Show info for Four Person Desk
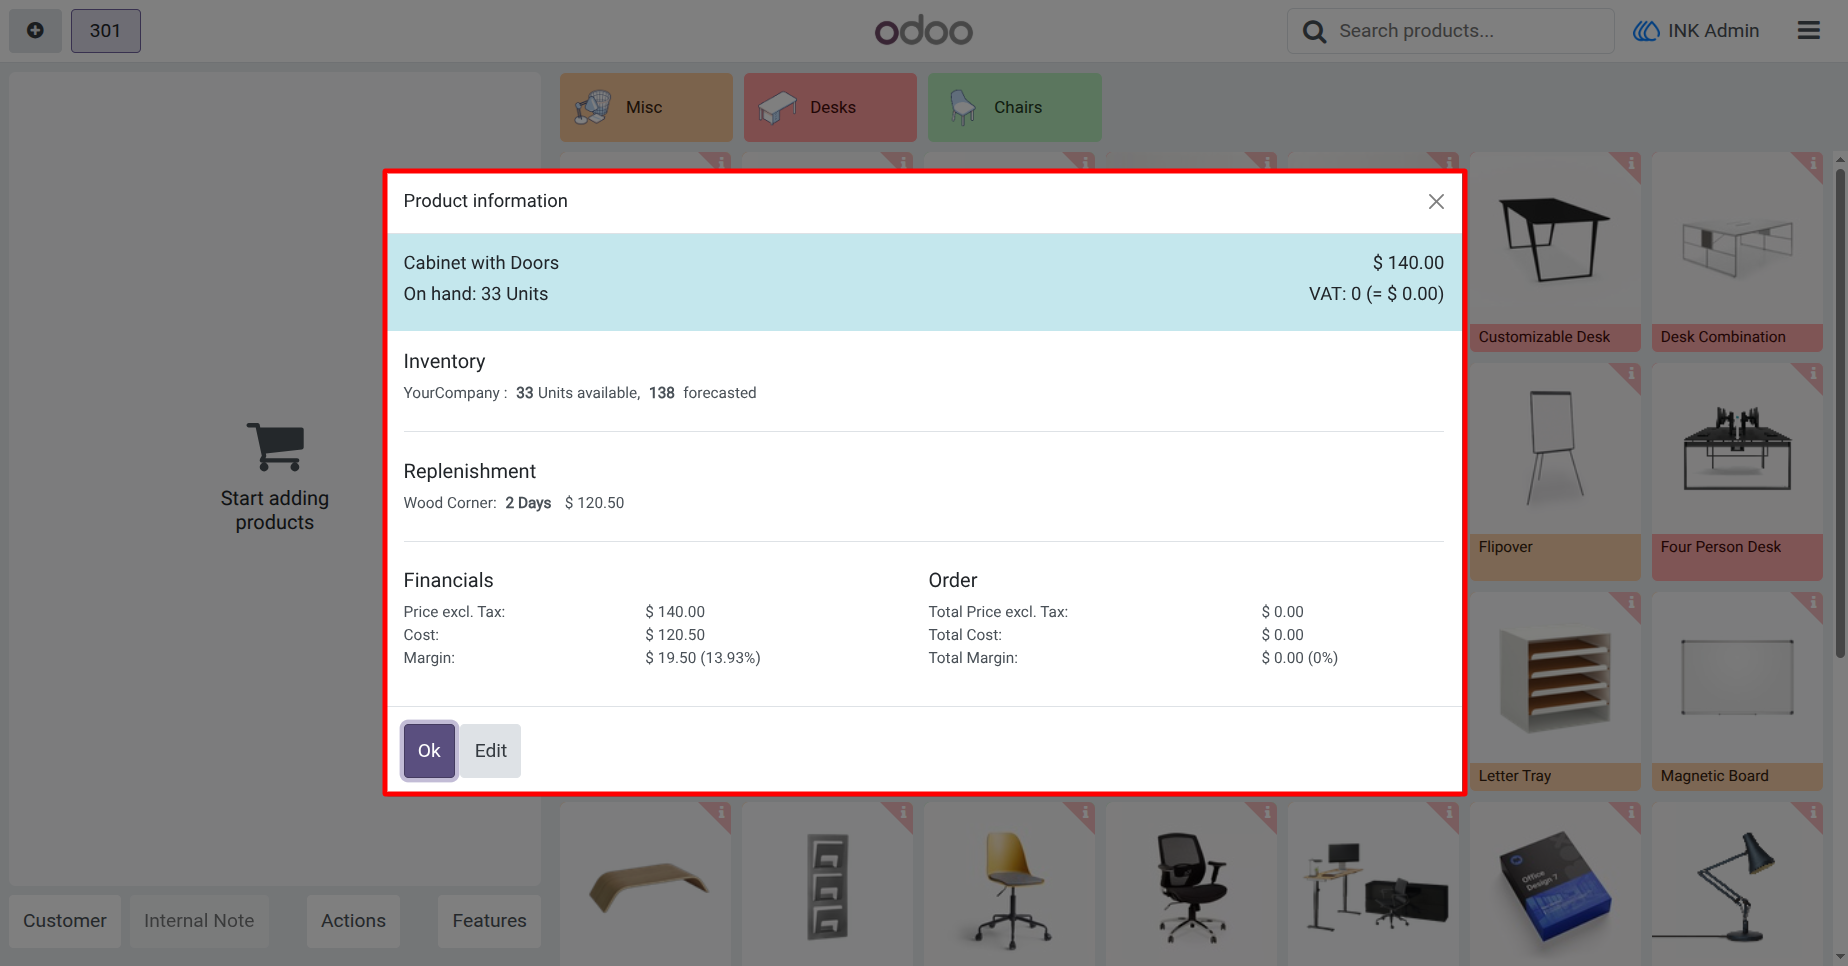This screenshot has width=1848, height=966. (1812, 374)
